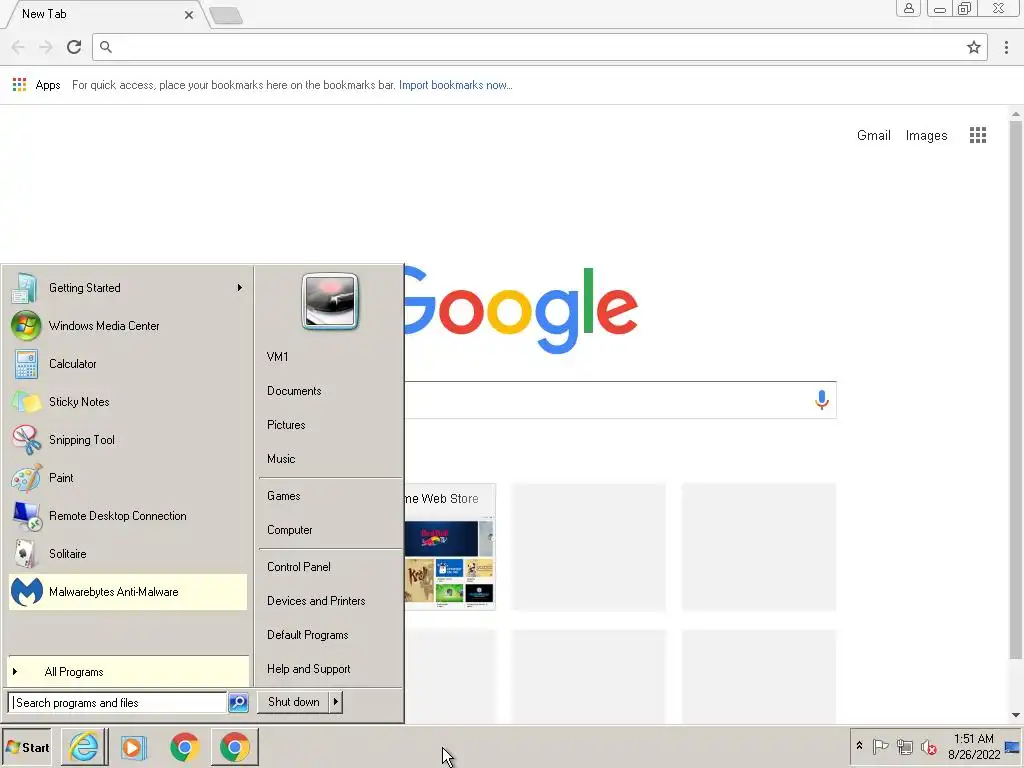Launch Malwarebytes Anti-Malware
The width and height of the screenshot is (1024, 768).
128,592
